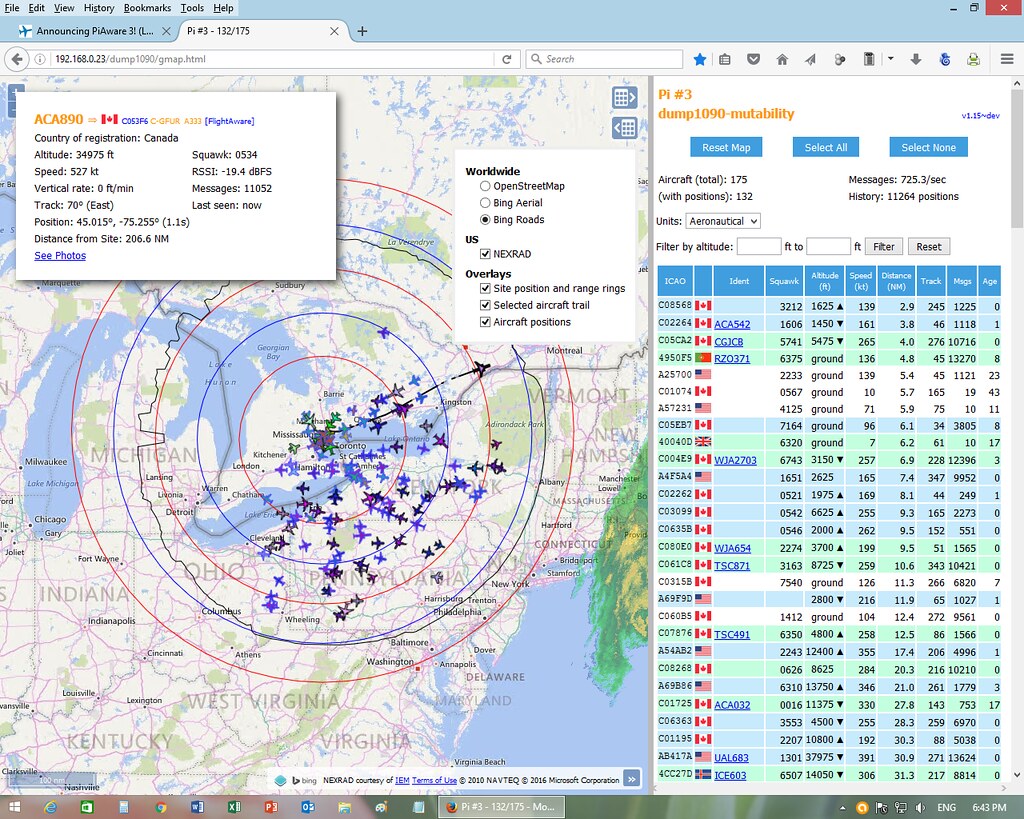
Task: Launch Internet Explorer from the taskbar
Action: tap(50, 807)
